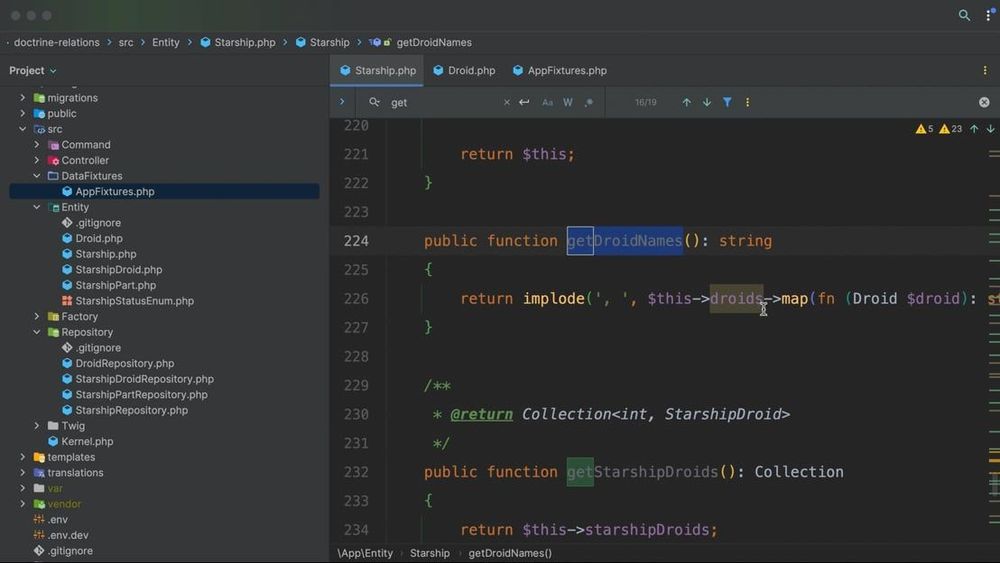Expand the vendor folder

(23, 504)
